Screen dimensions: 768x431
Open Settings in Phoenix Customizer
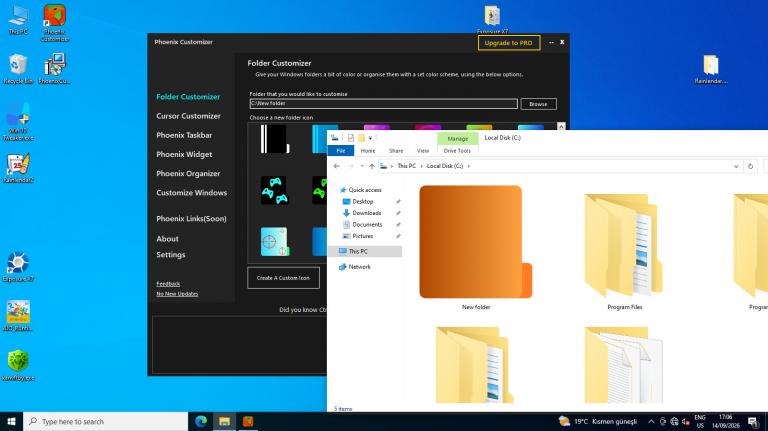[170, 255]
